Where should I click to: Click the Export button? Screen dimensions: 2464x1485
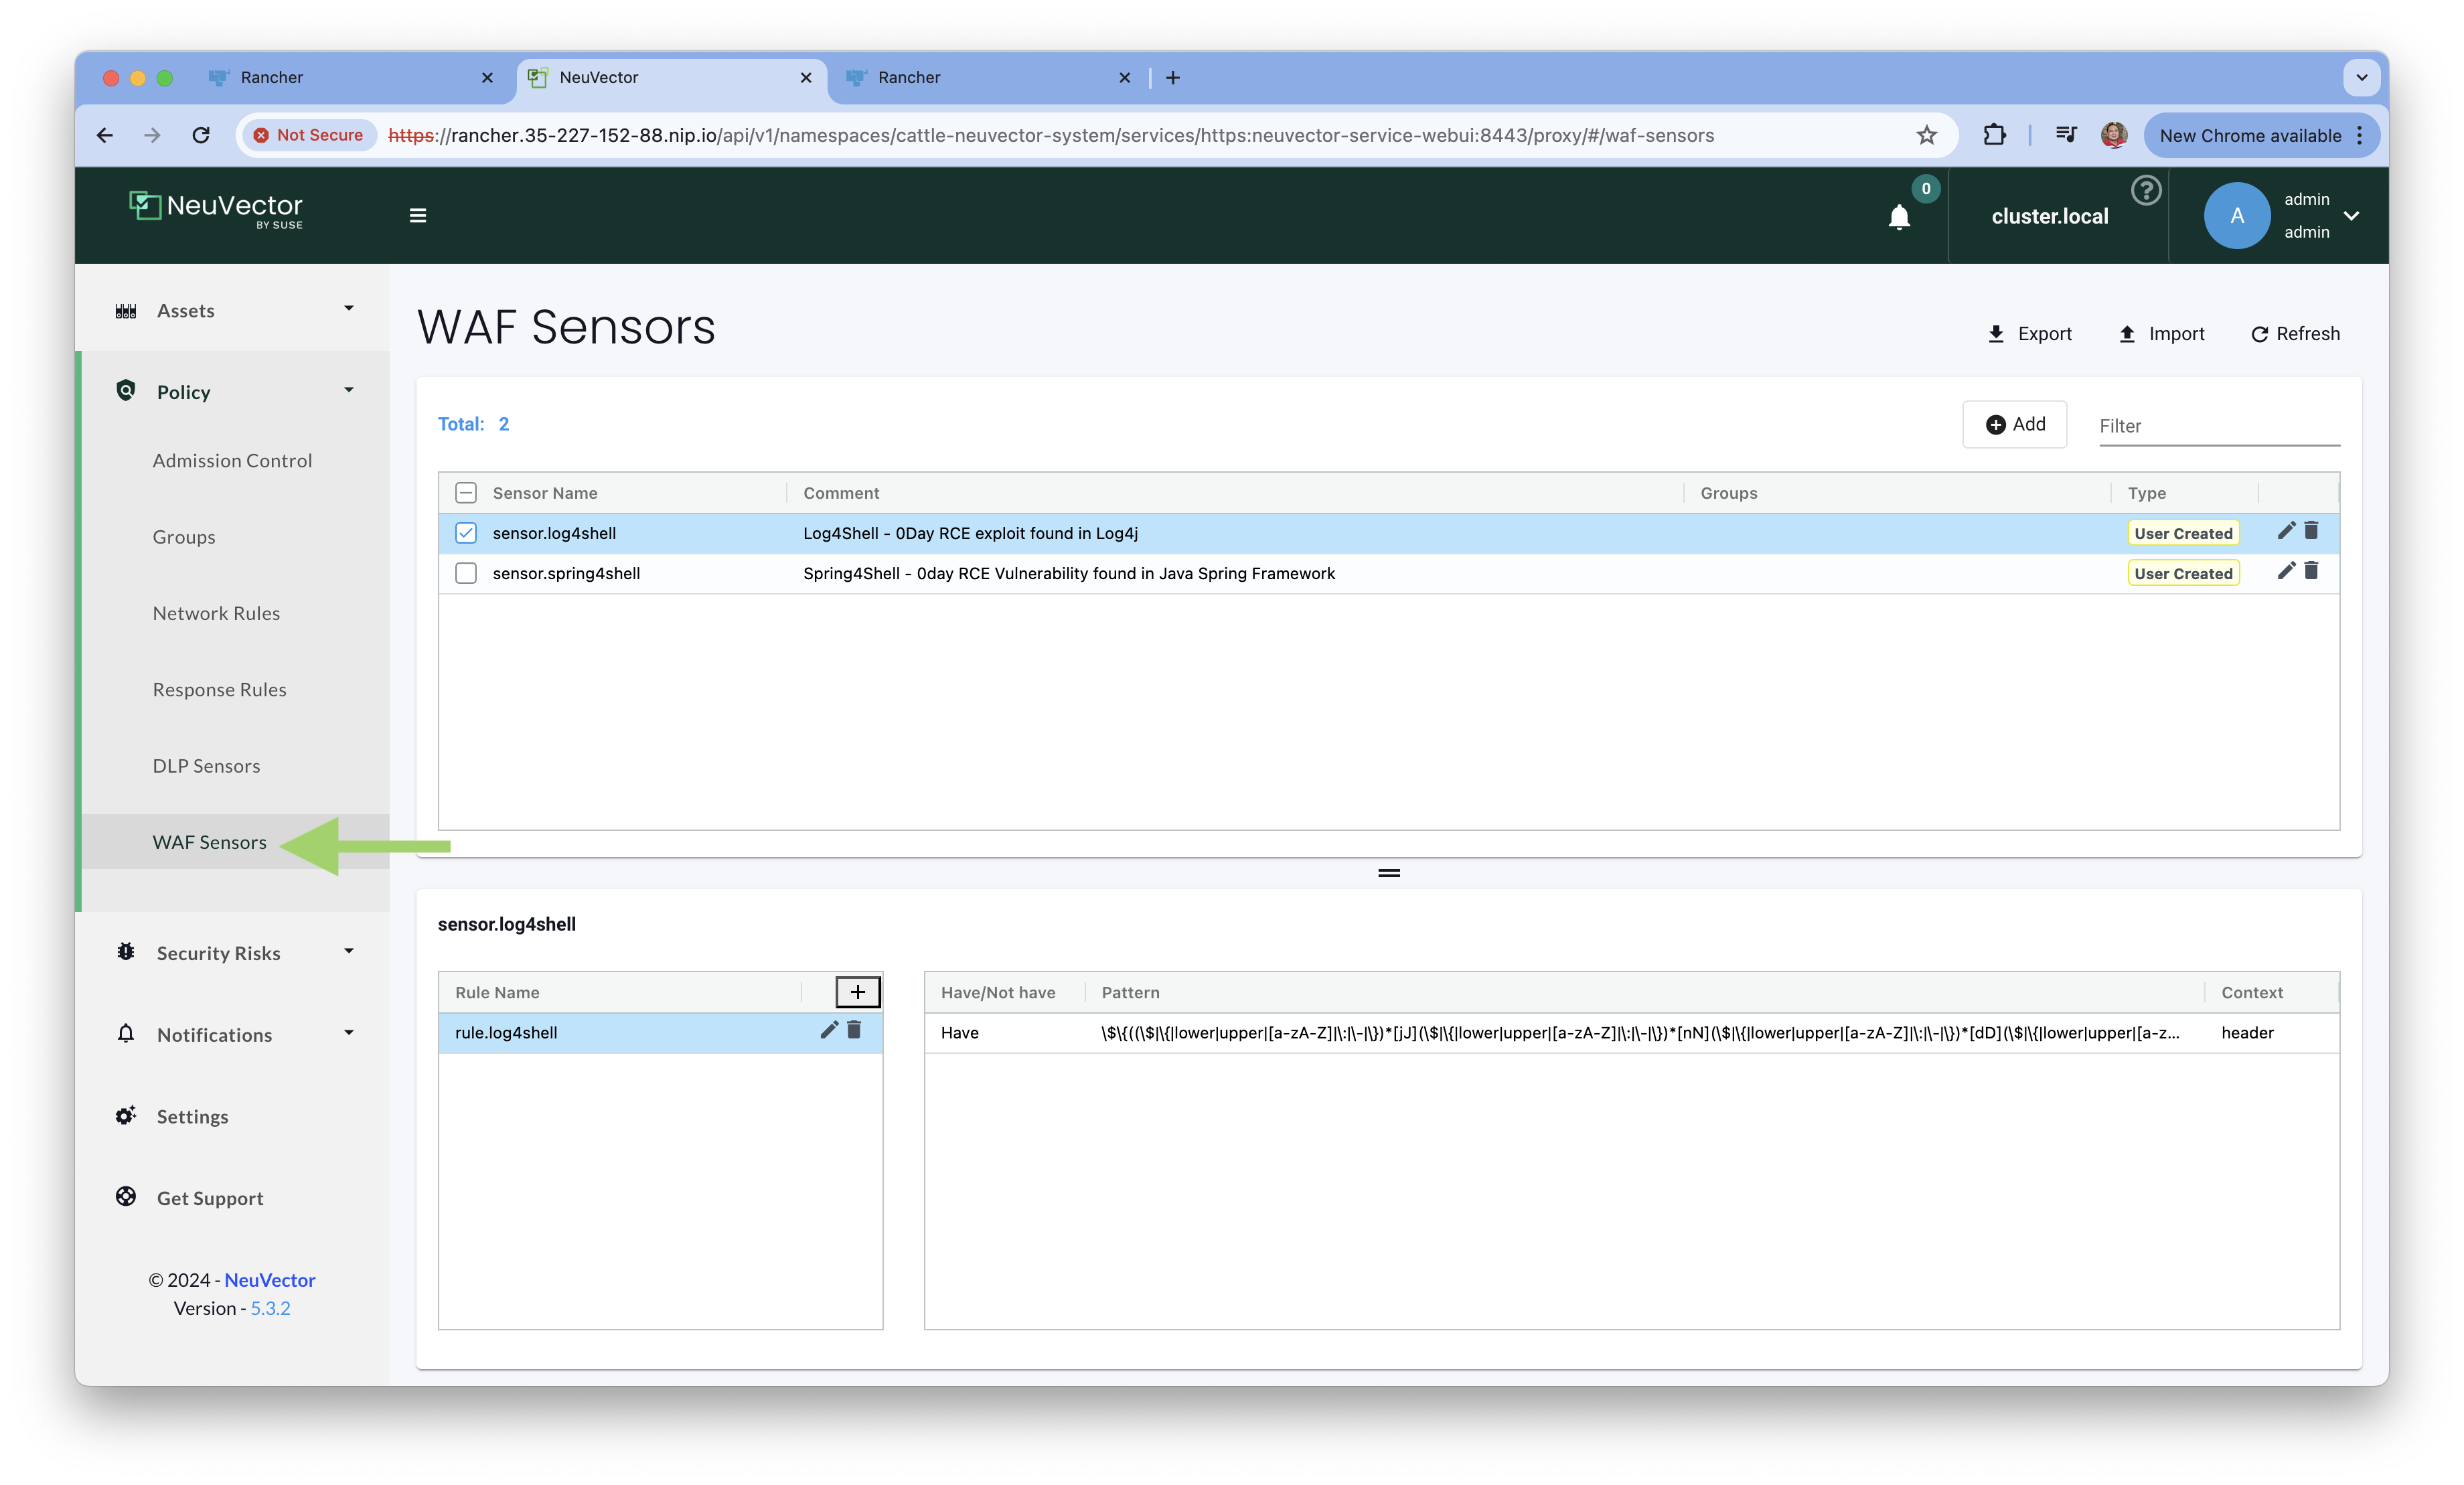click(x=2029, y=334)
